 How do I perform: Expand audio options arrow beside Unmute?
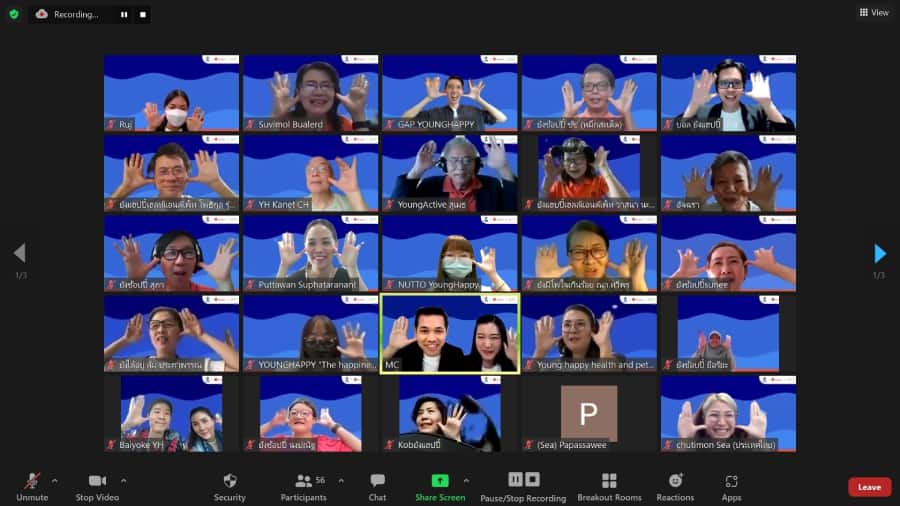pyautogui.click(x=54, y=480)
